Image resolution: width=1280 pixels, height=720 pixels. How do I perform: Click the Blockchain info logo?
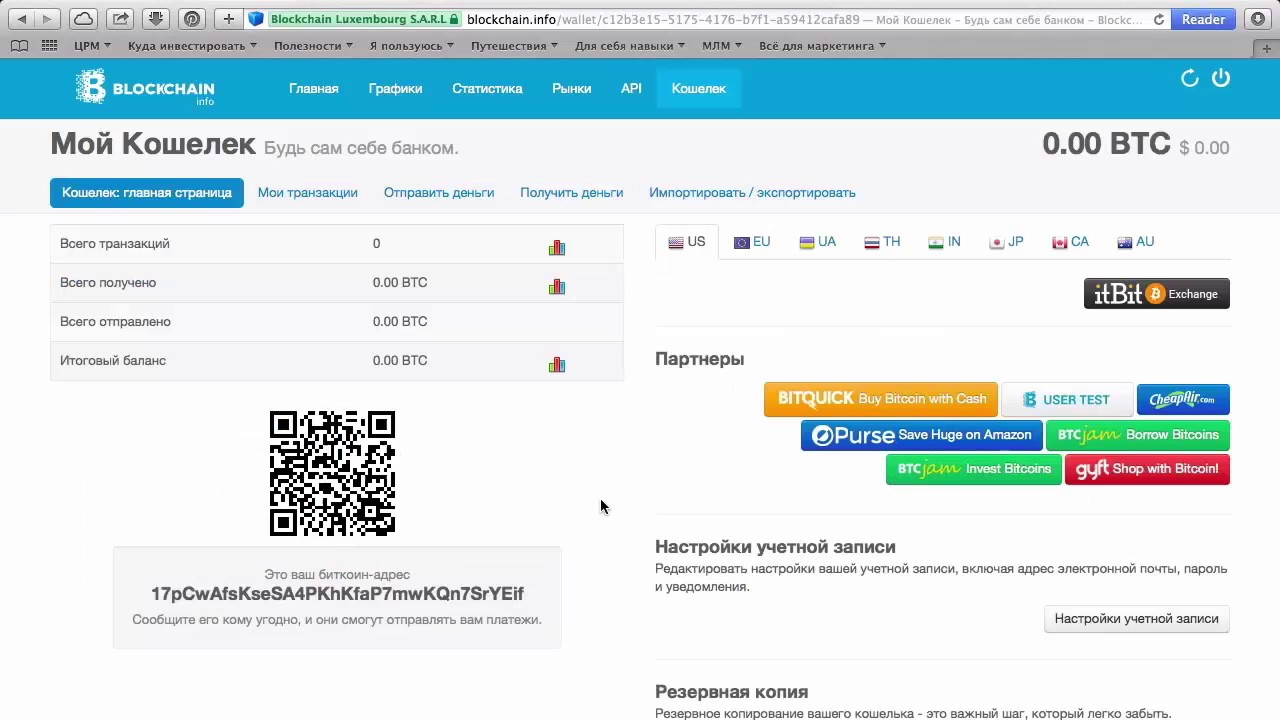(145, 88)
